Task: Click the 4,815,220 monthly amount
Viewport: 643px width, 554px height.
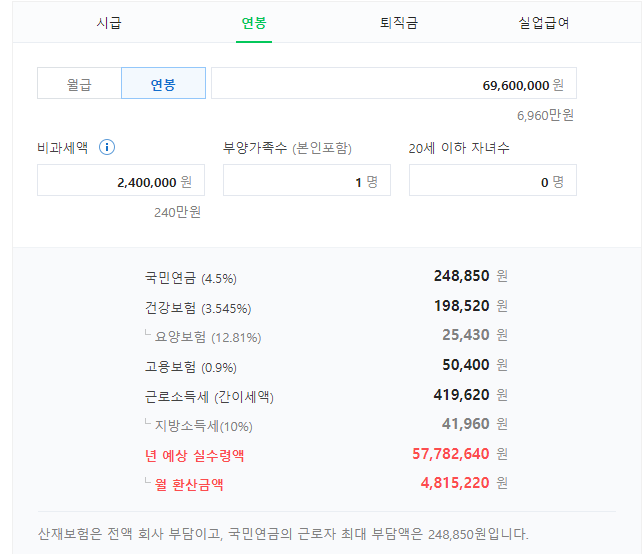Action: tap(455, 483)
